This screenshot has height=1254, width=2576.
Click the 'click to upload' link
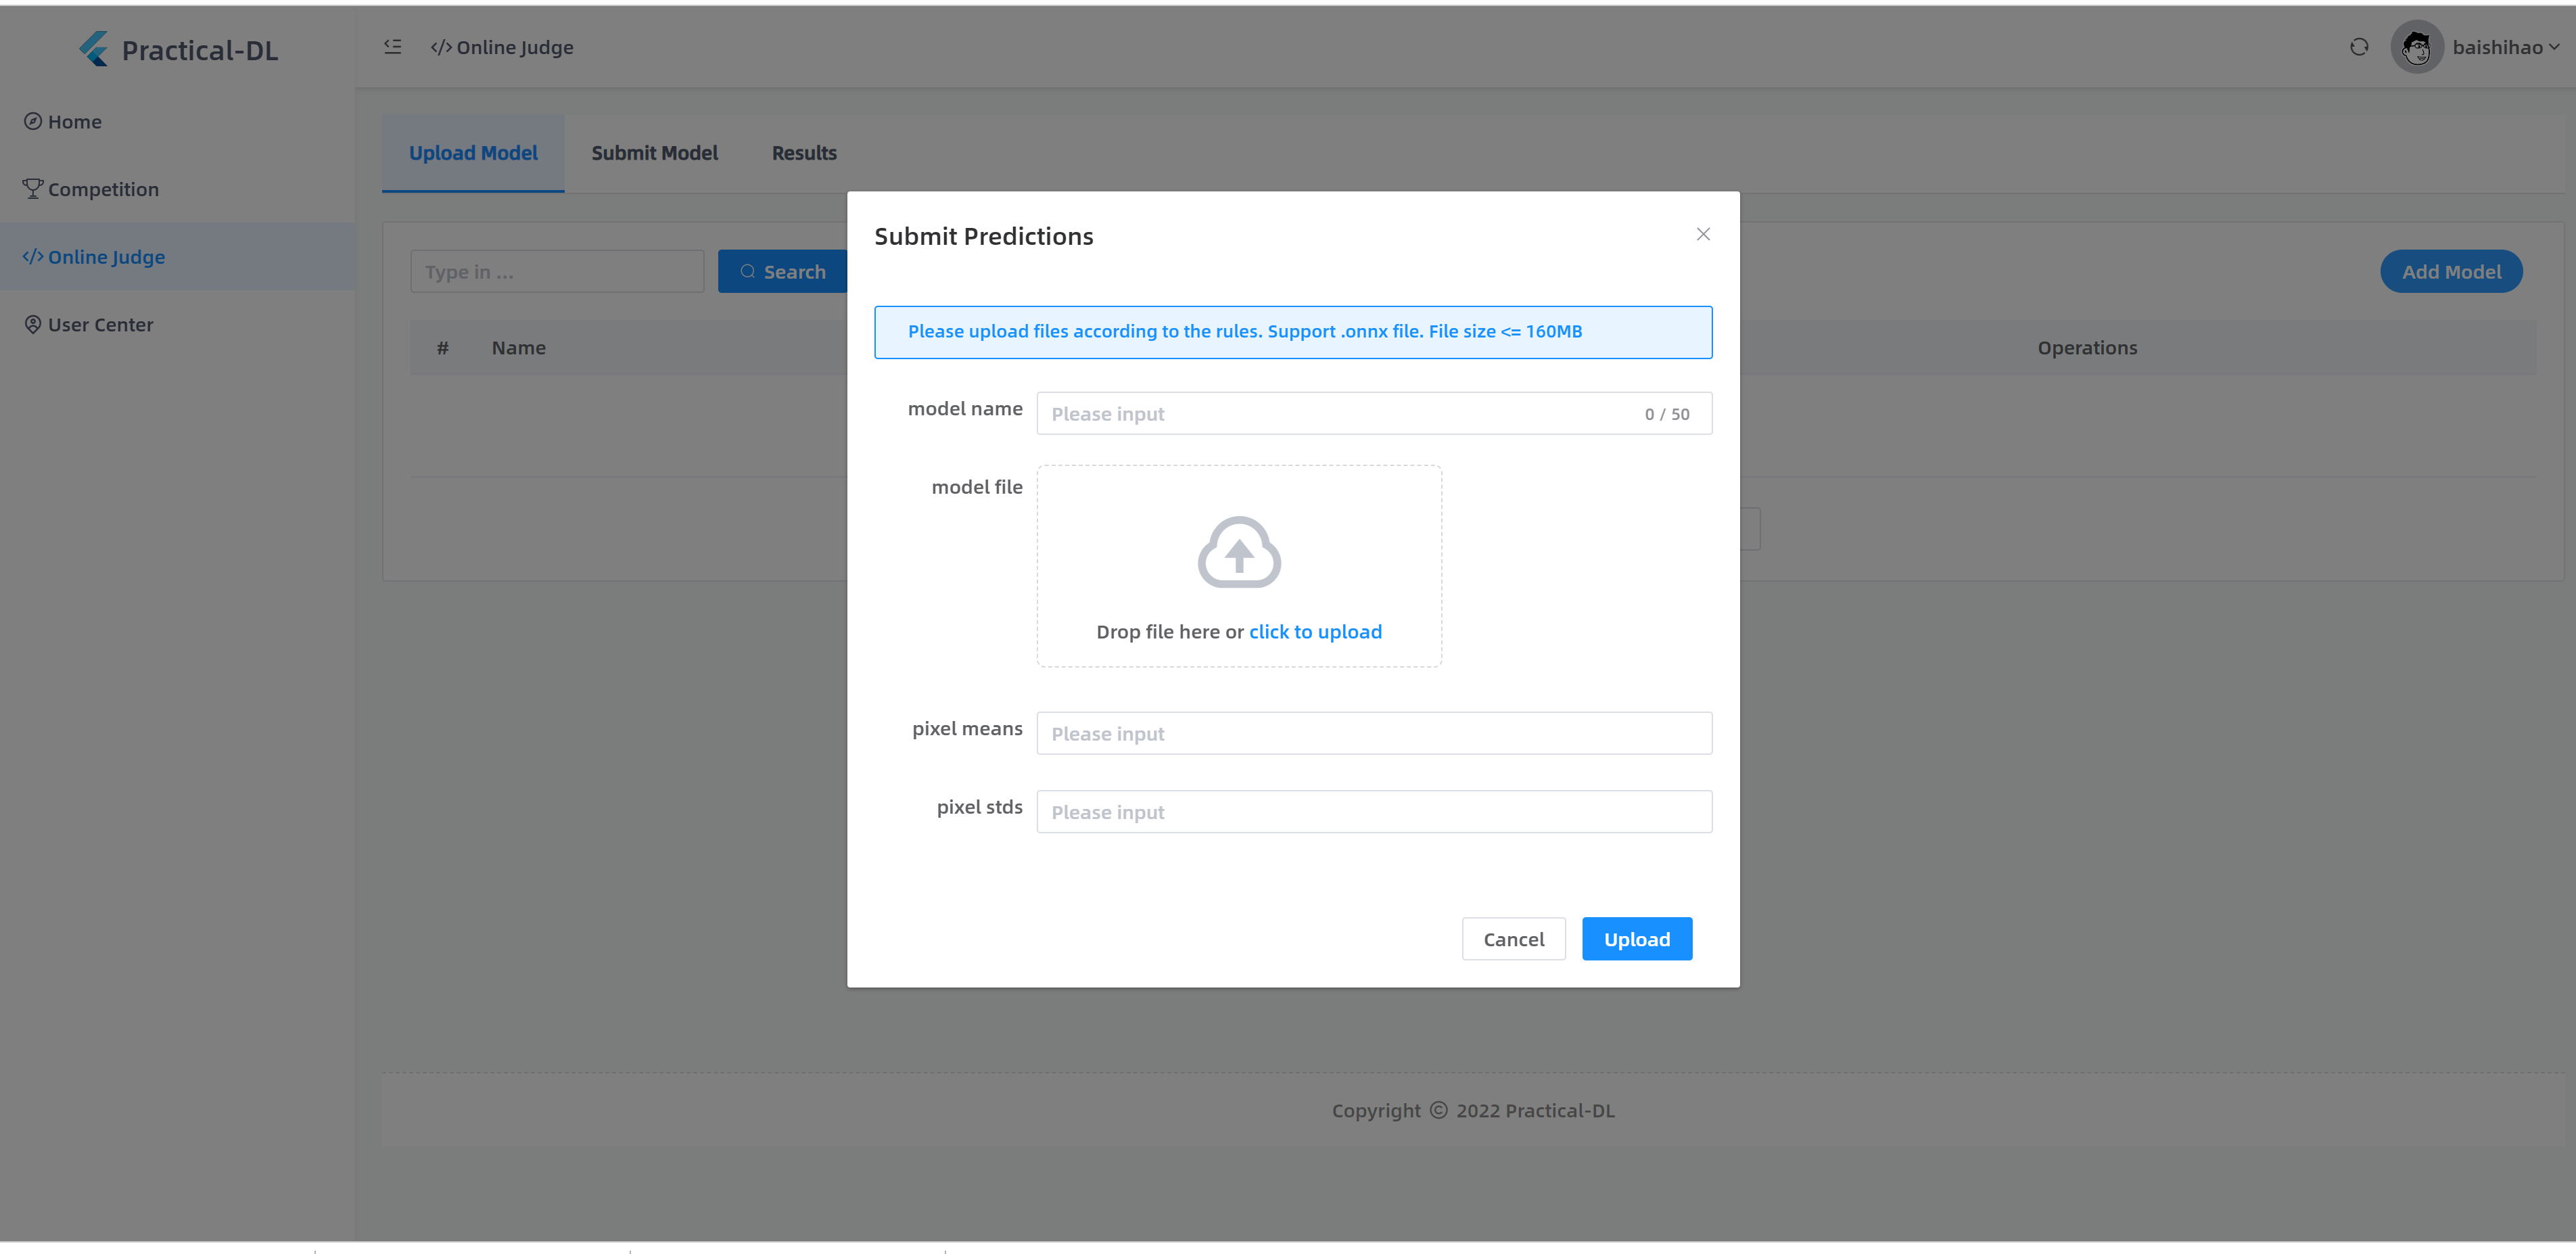point(1315,632)
